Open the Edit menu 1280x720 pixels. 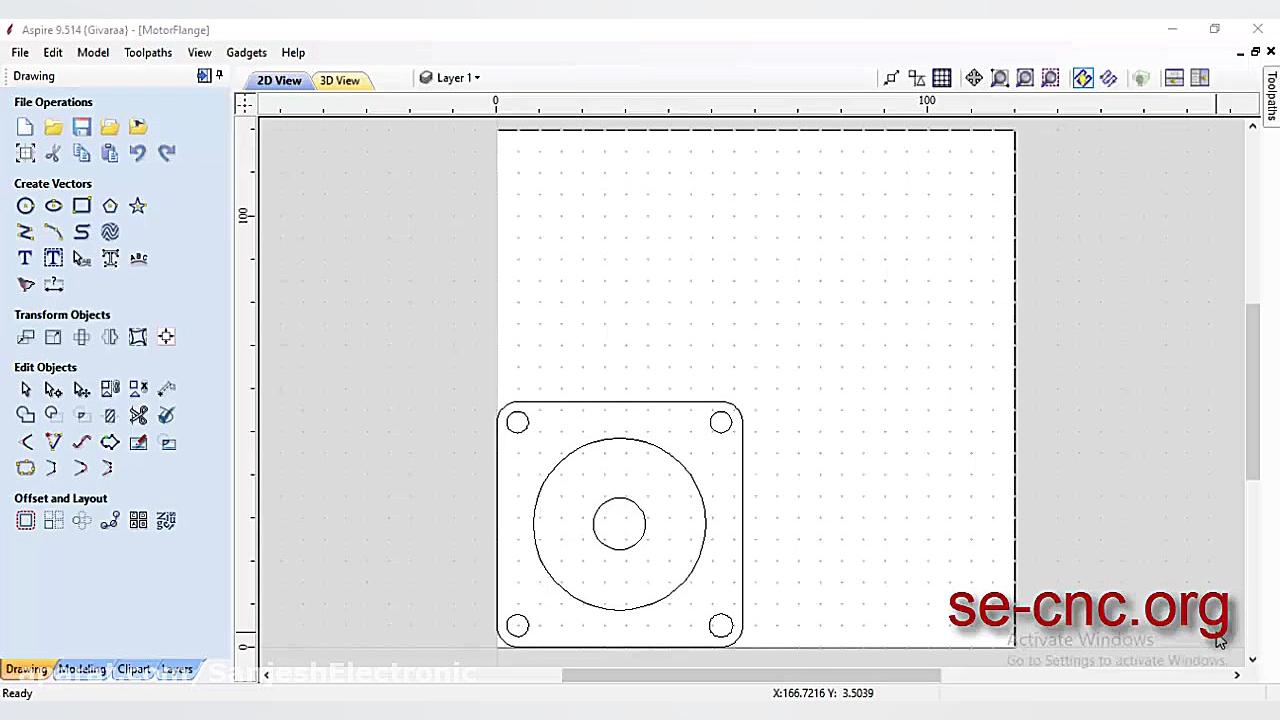(x=53, y=53)
